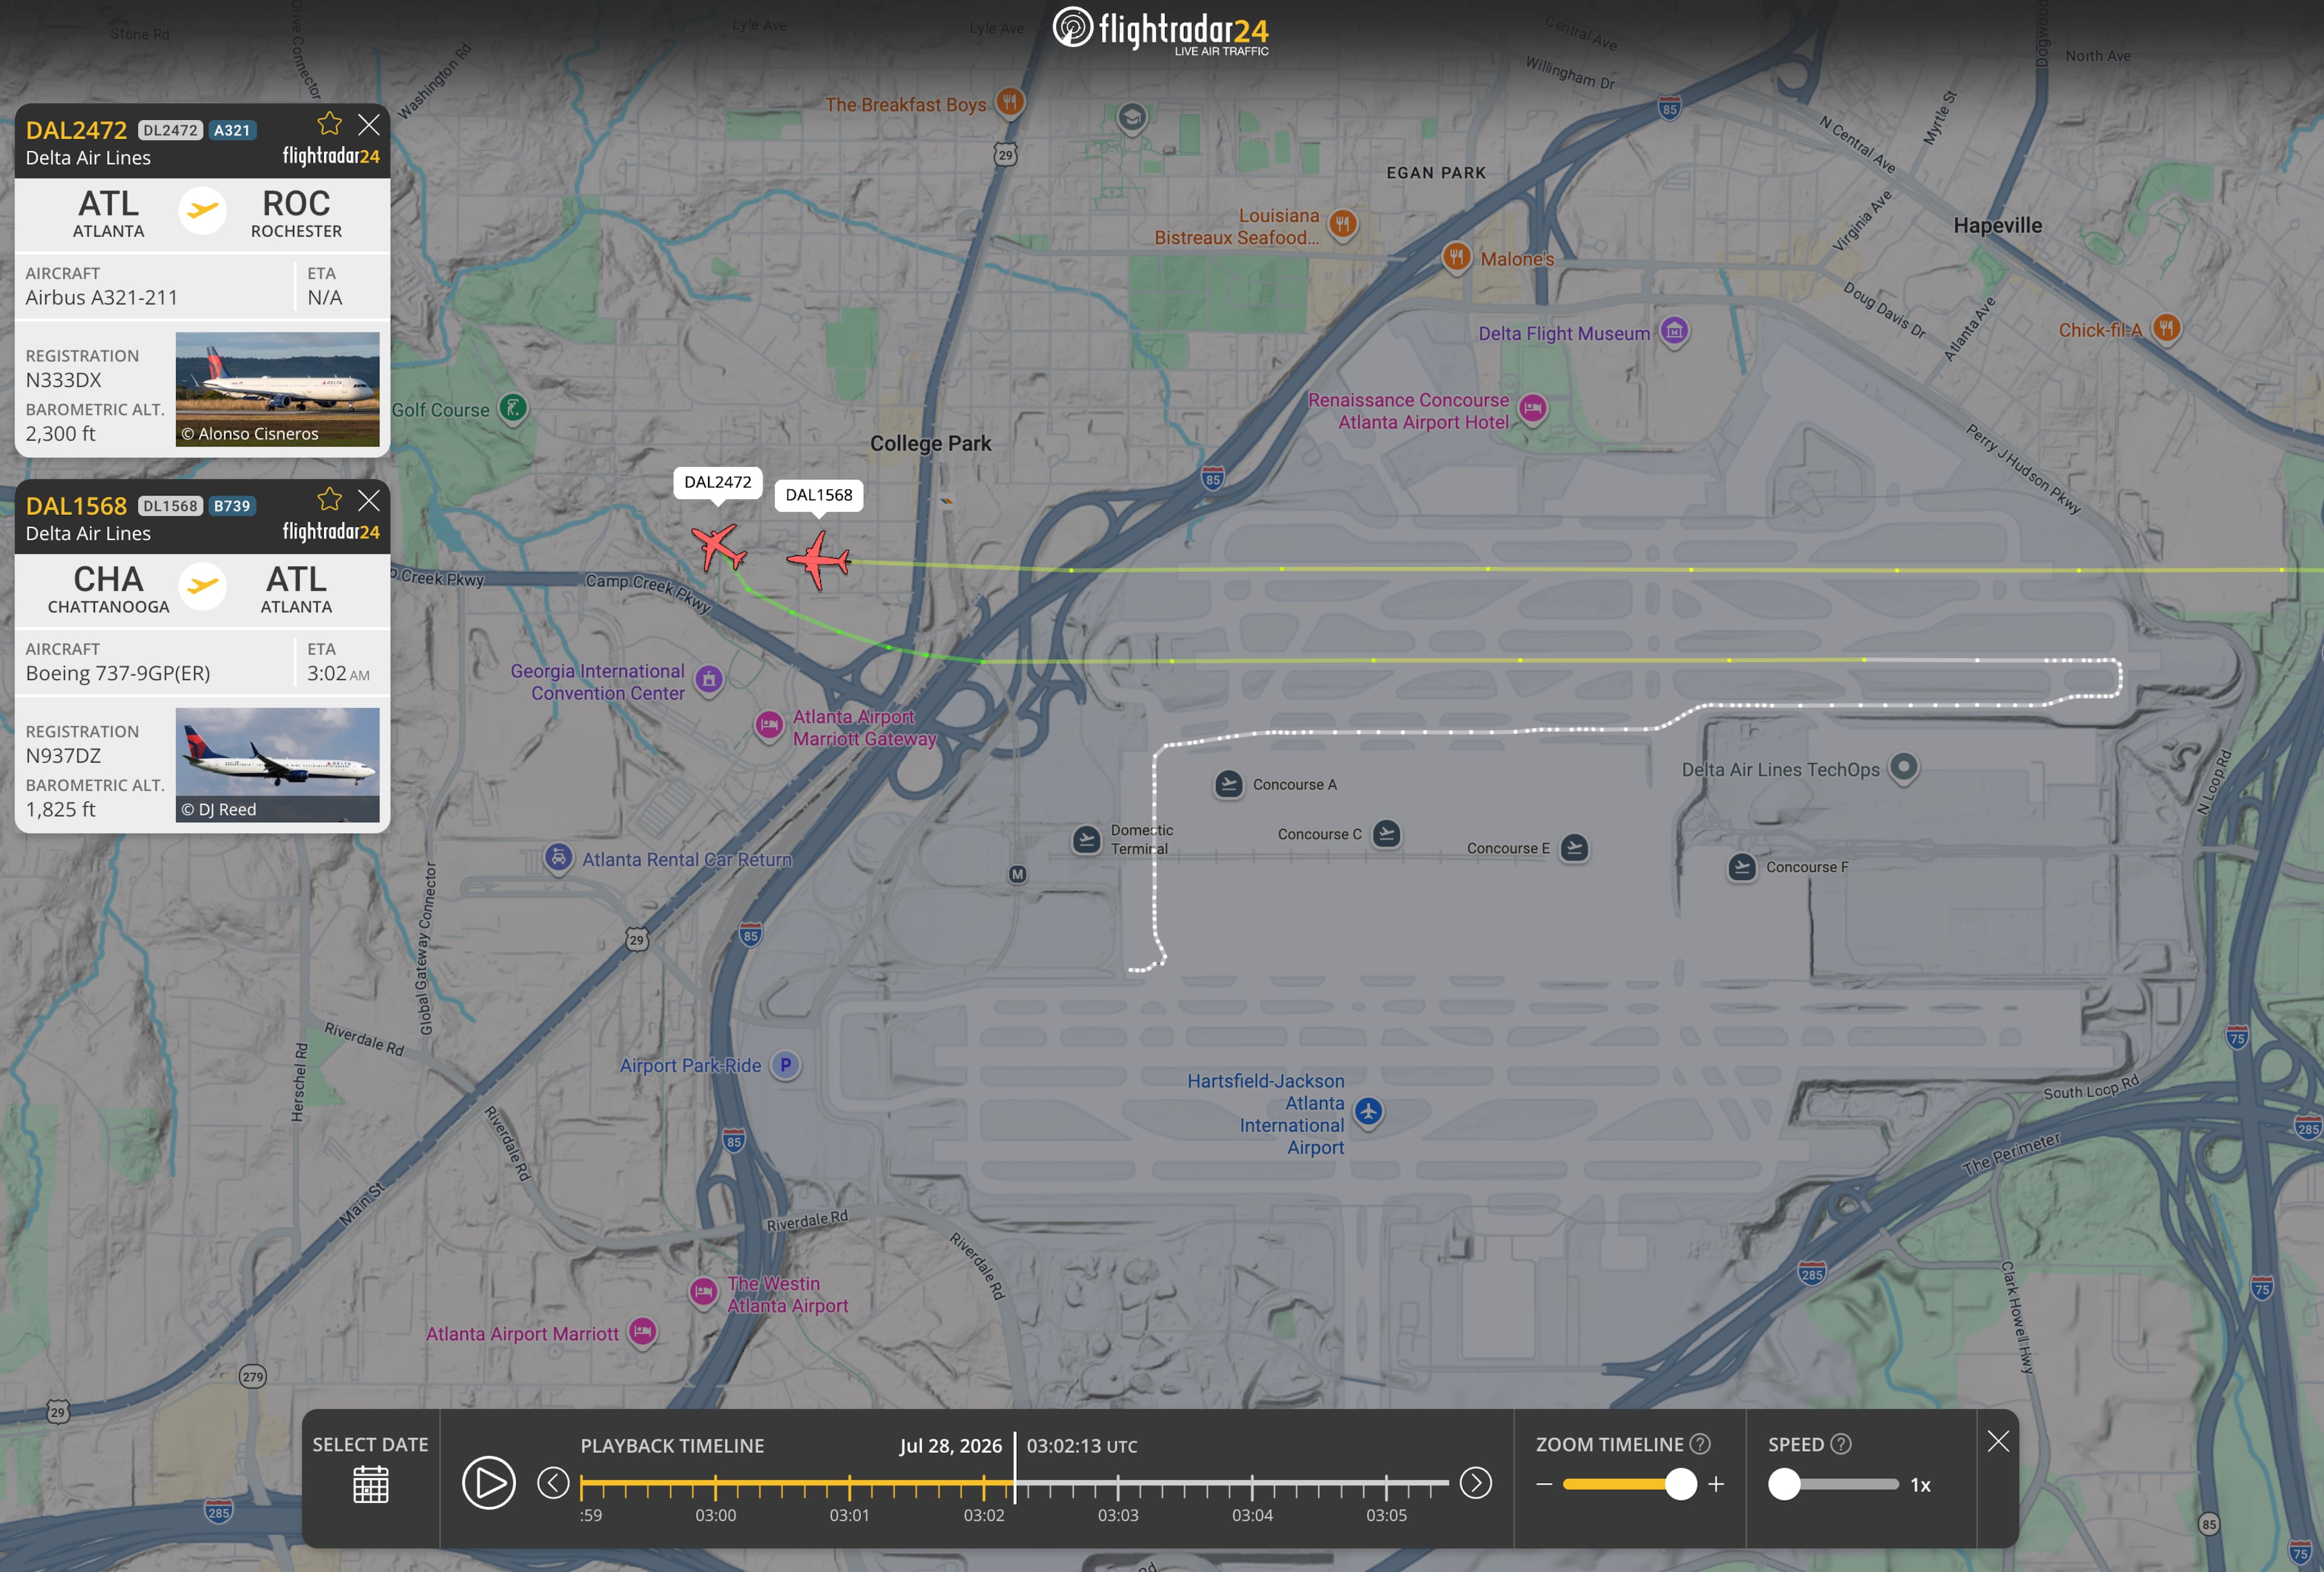
Task: Click the 03:02:13 UTC time readout
Action: pyautogui.click(x=1082, y=1446)
